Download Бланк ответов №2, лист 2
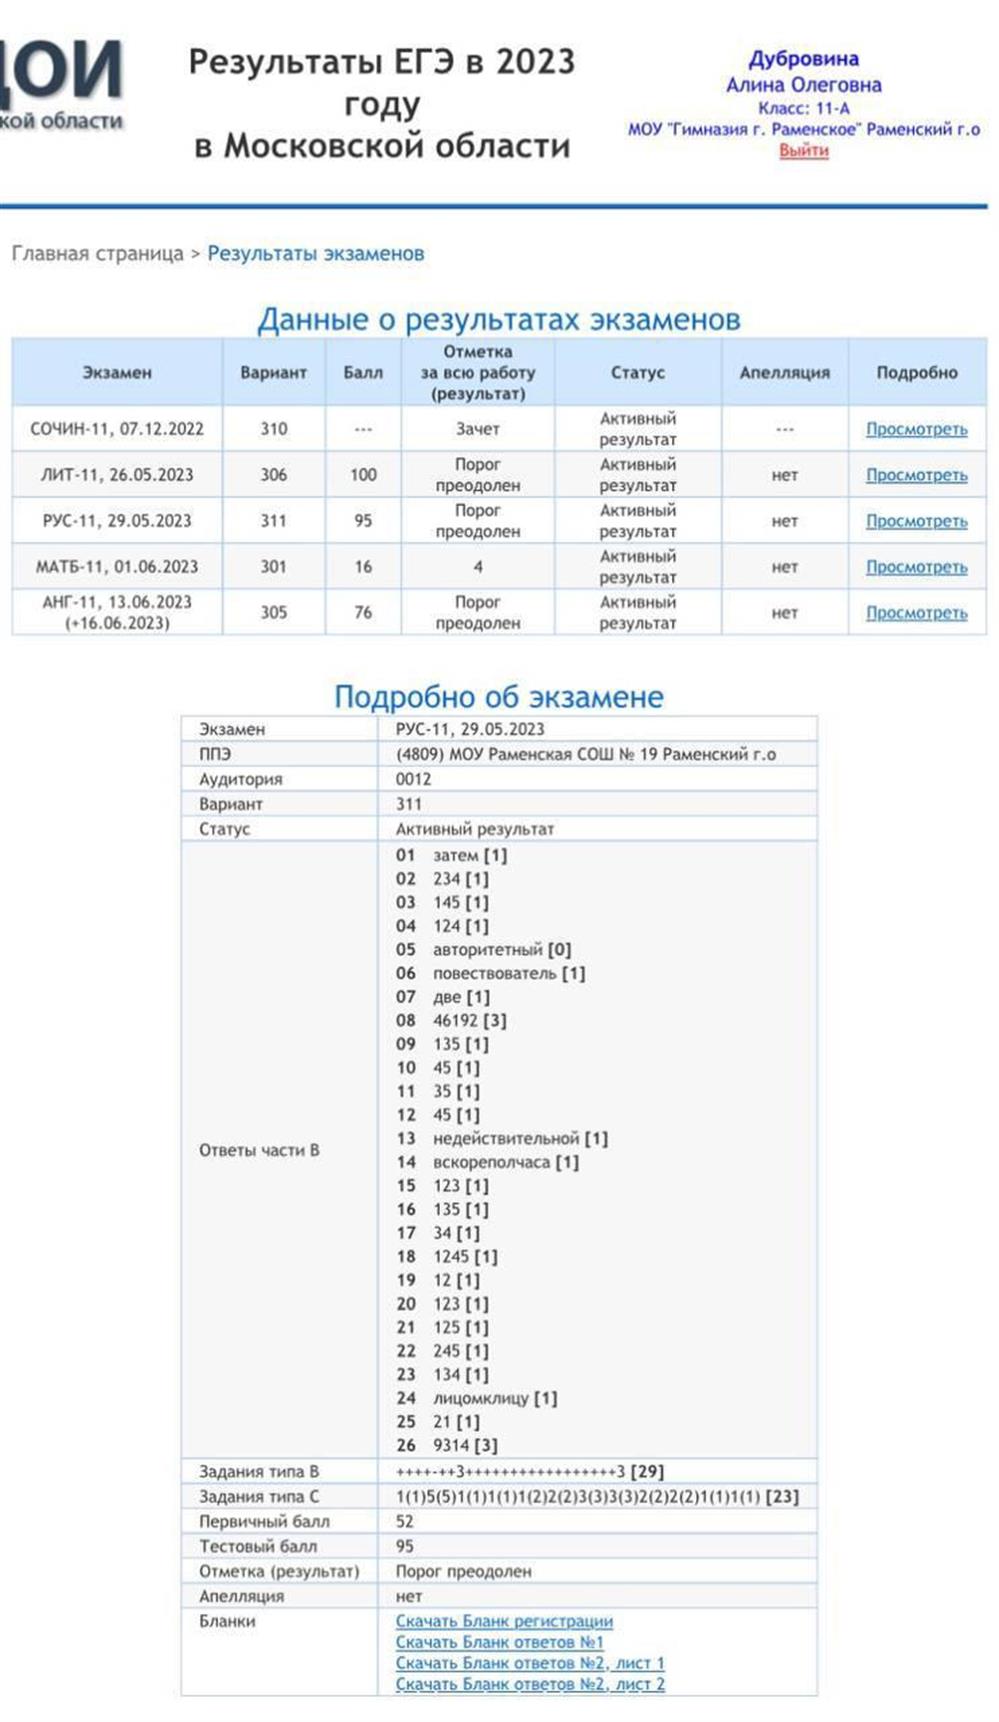Image resolution: width=999 pixels, height=1722 pixels. (x=530, y=1684)
